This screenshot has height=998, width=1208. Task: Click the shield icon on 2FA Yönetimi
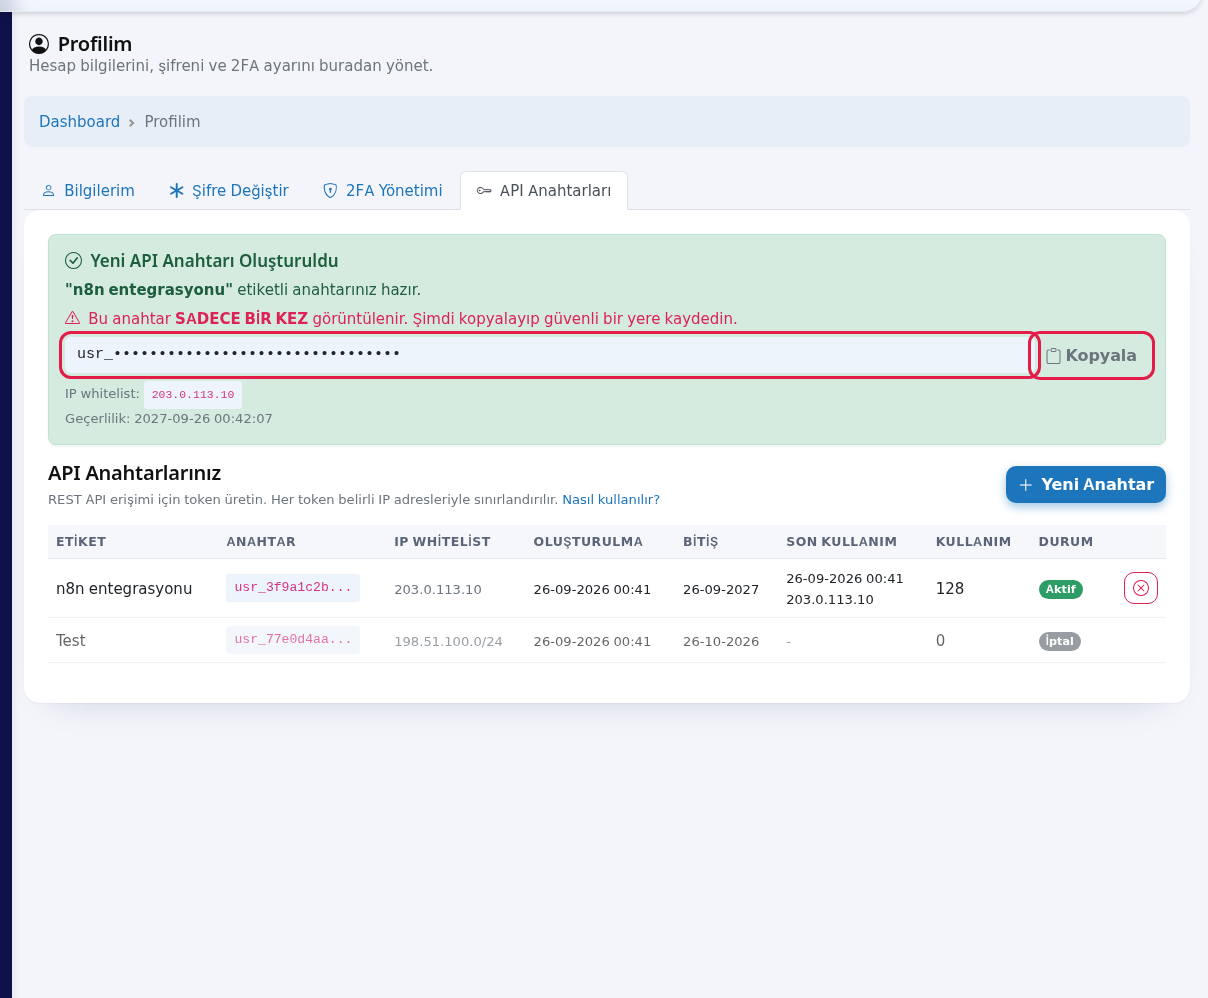click(330, 190)
